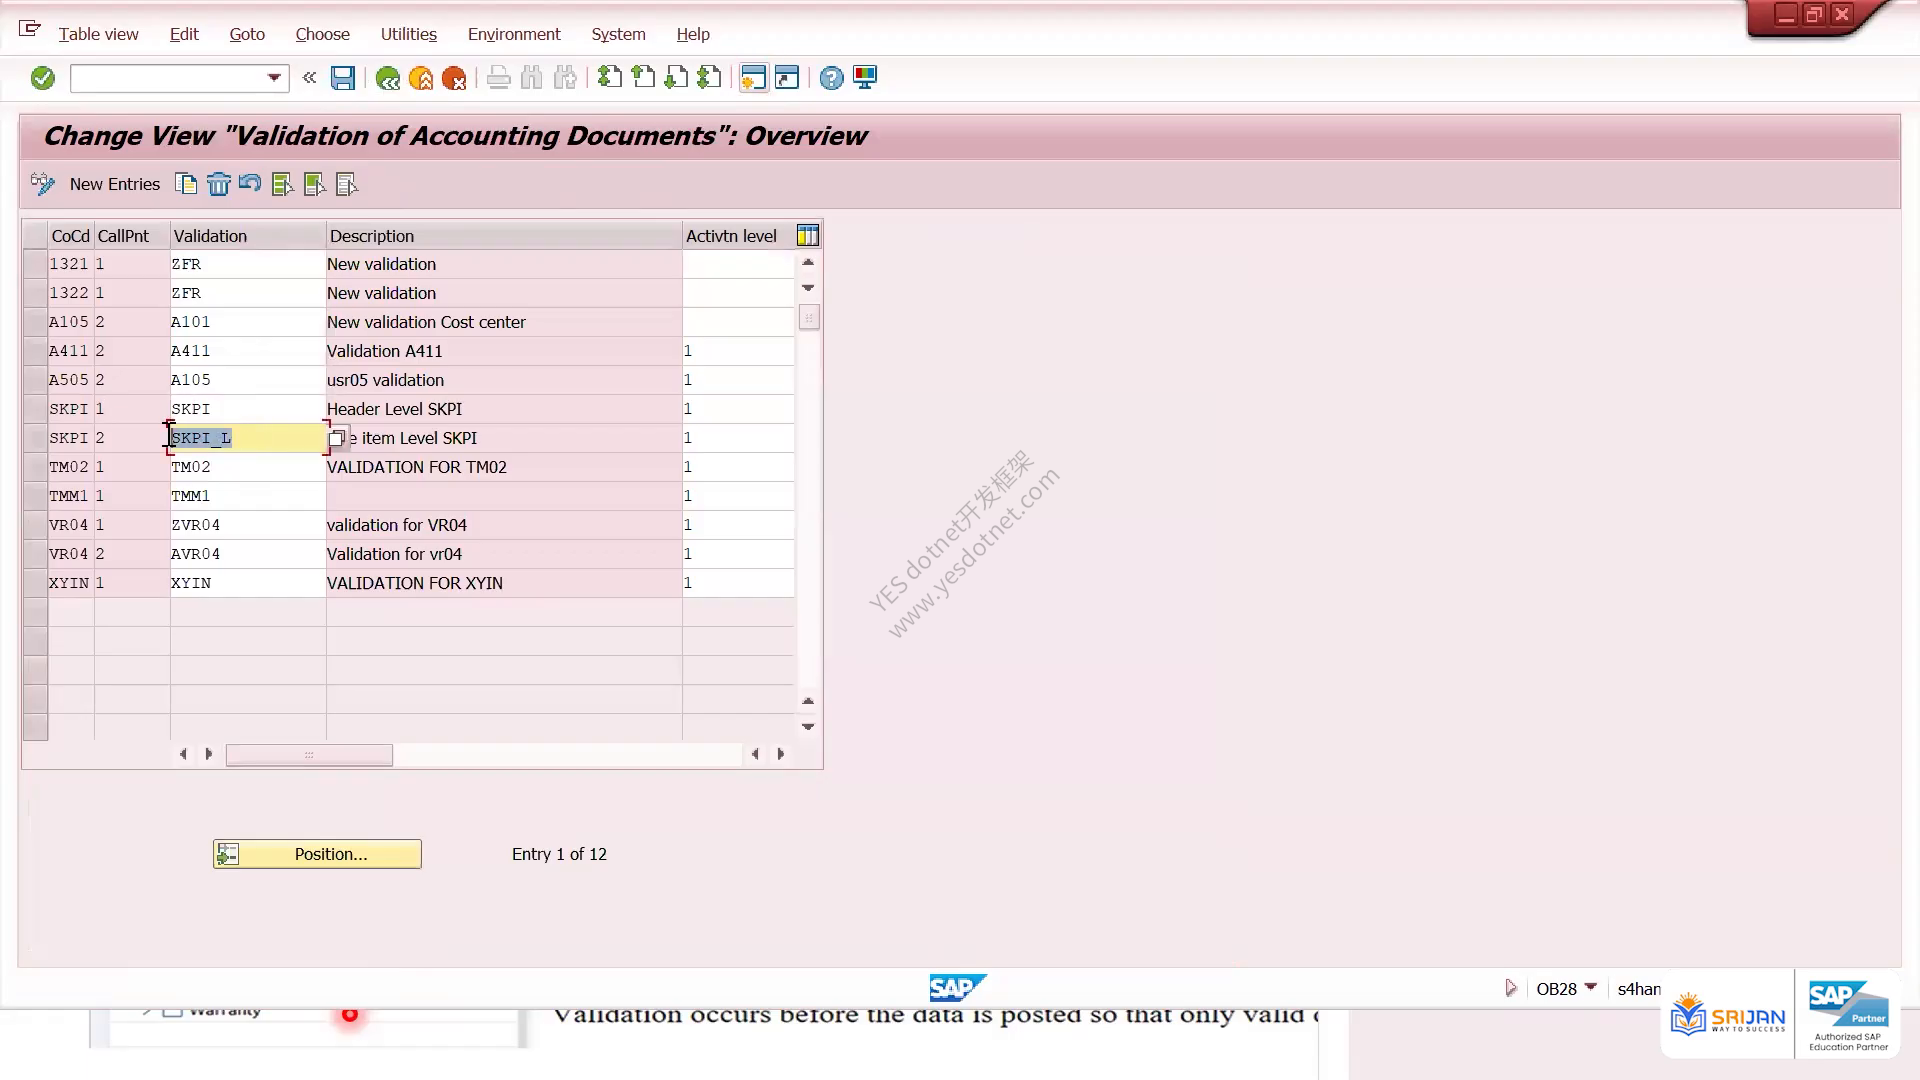Select row selector for TM02 entry
This screenshot has width=1920, height=1080.
(x=35, y=467)
